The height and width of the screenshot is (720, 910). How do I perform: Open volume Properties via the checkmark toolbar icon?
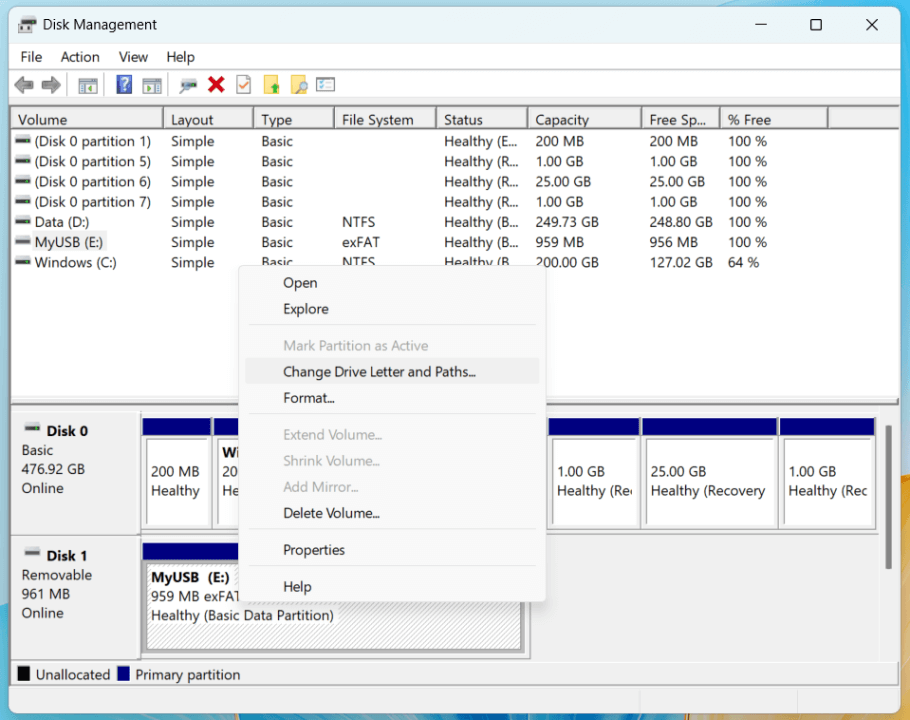243,84
